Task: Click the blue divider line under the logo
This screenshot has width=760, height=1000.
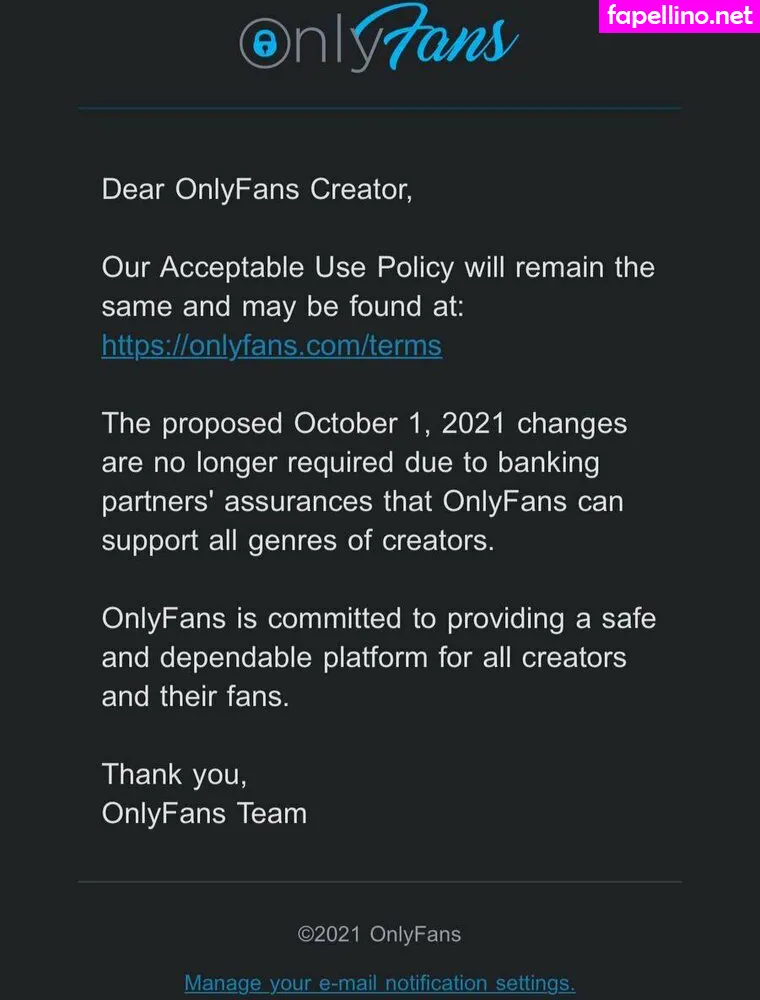Action: click(x=379, y=108)
